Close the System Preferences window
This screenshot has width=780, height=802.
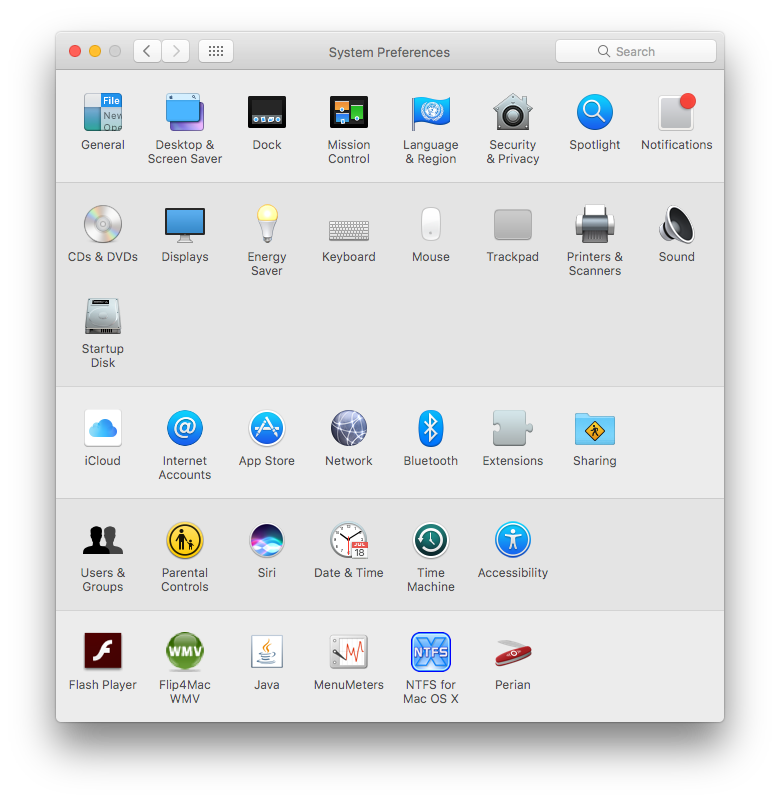pos(75,51)
